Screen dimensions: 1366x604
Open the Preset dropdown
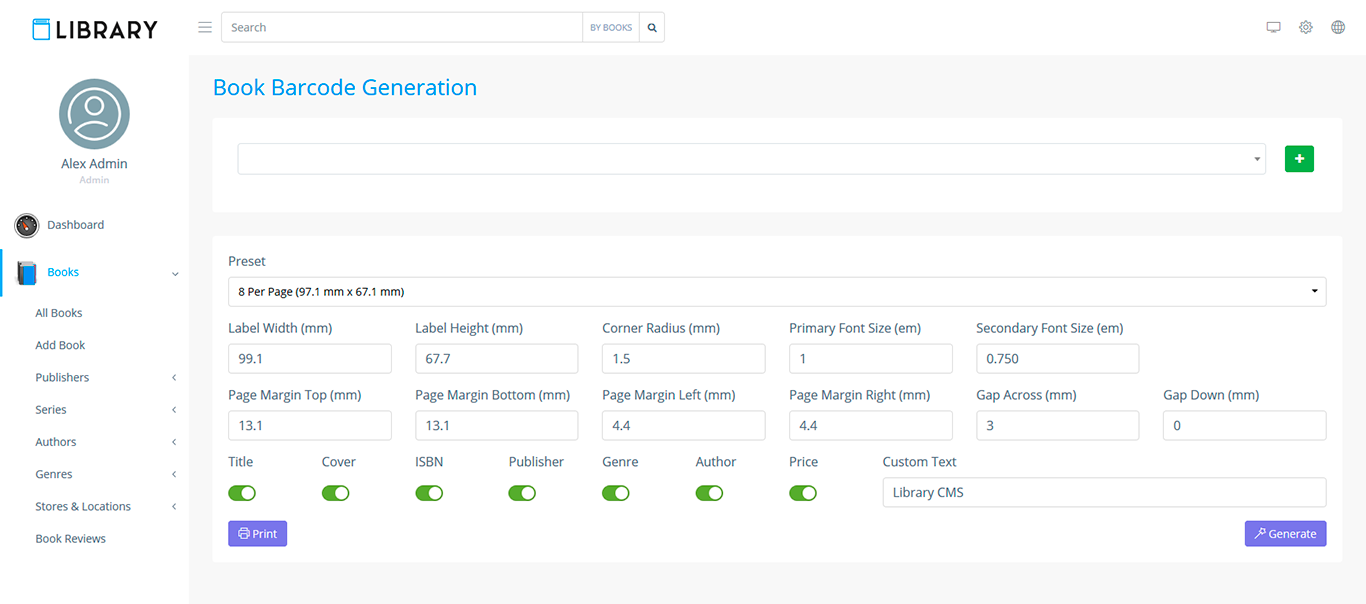[x=777, y=292]
